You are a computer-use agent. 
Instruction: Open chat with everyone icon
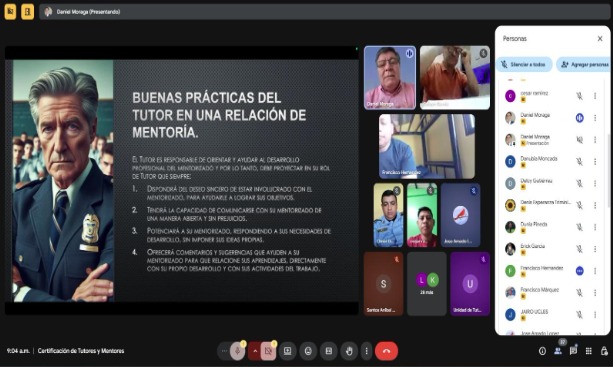coord(574,351)
